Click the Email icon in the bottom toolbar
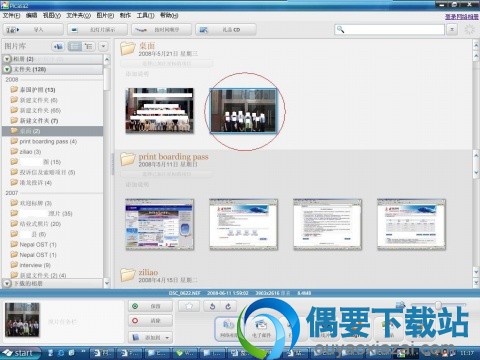480x360 pixels. tap(261, 328)
